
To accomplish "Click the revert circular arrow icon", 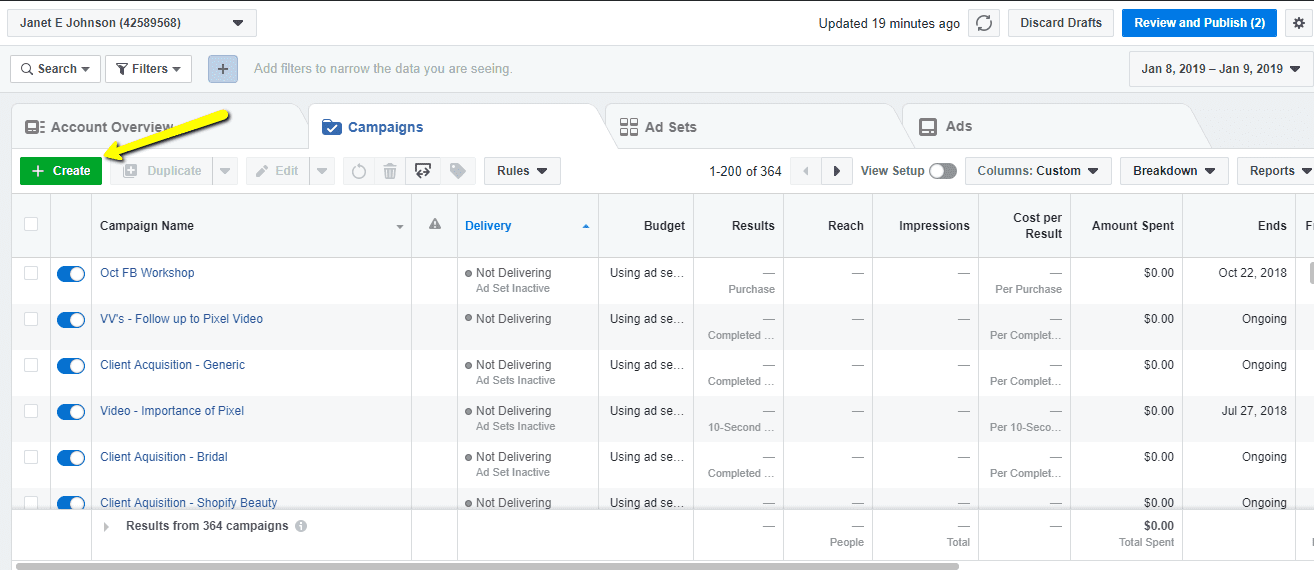I will (358, 171).
